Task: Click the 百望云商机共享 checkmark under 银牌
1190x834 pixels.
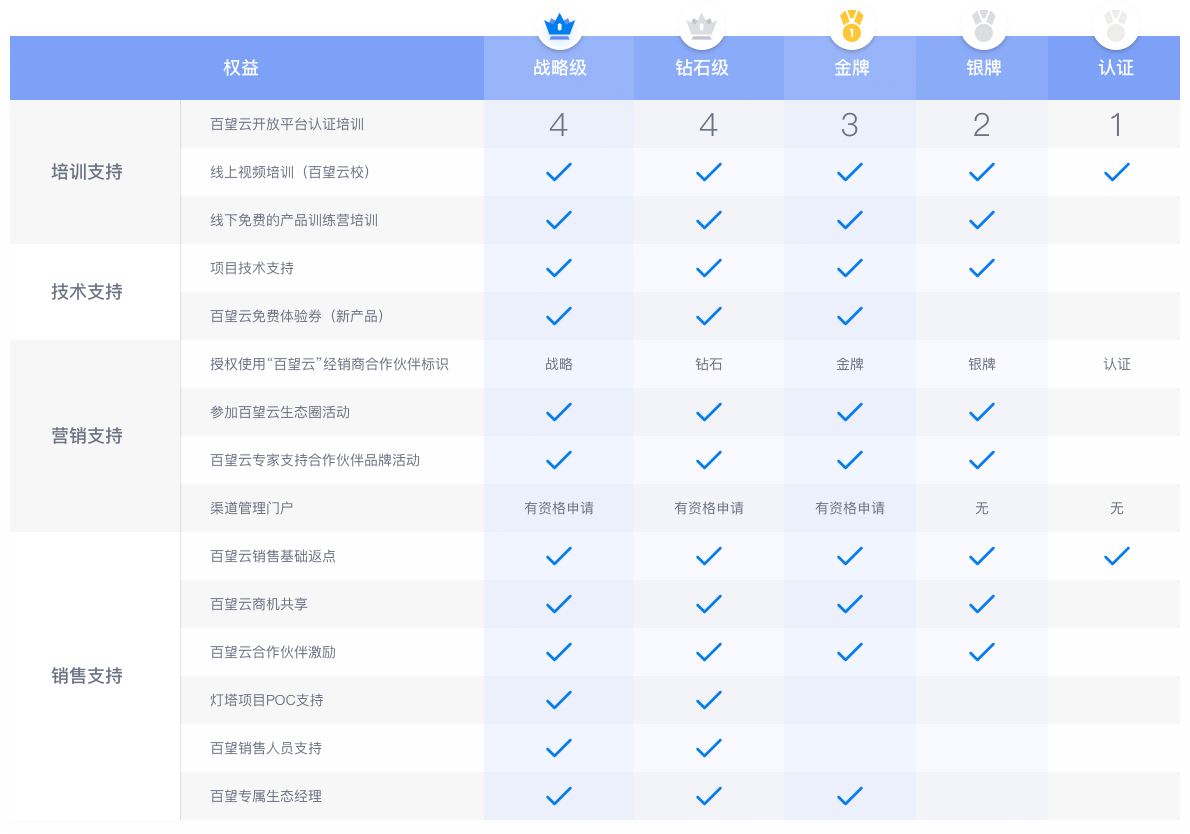Action: [981, 604]
